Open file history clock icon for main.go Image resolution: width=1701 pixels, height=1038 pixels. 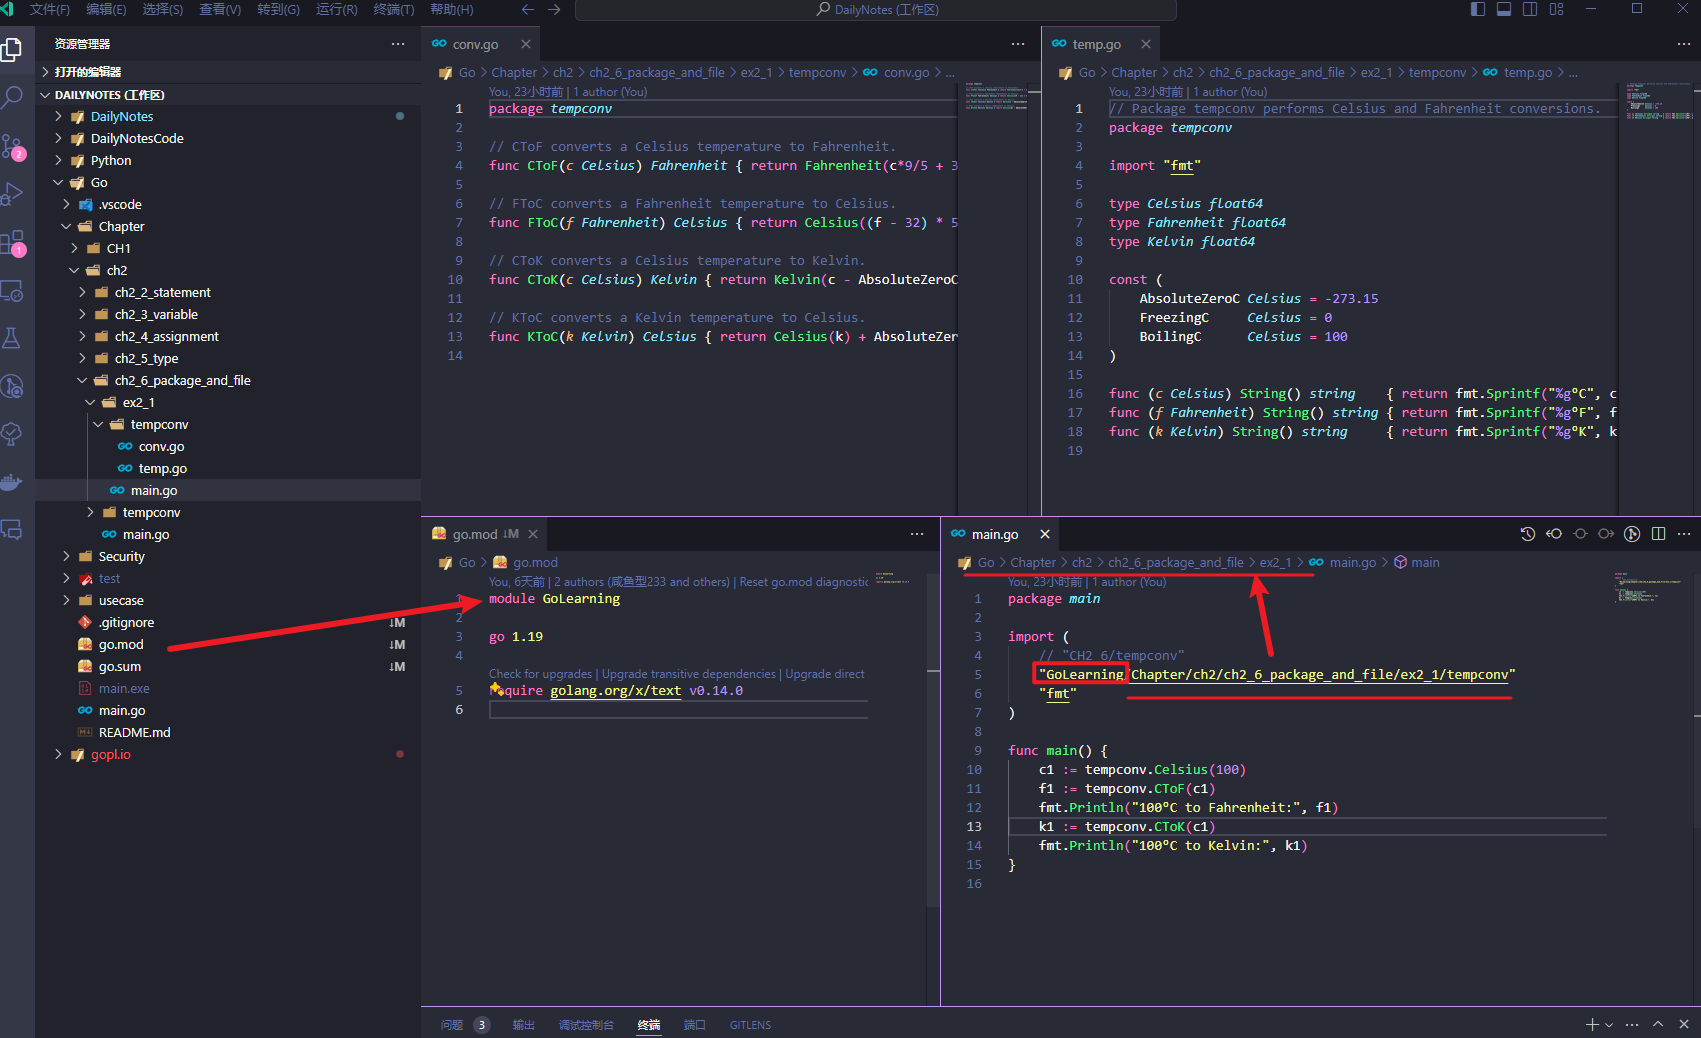coord(1528,534)
